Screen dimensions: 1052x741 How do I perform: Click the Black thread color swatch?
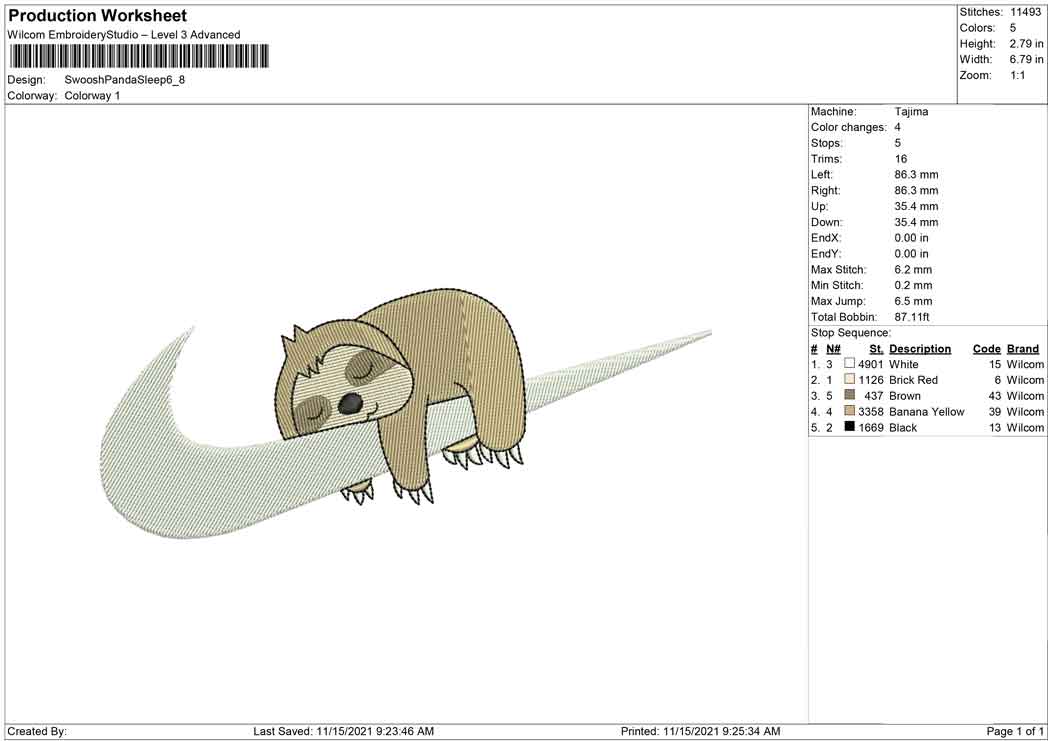tap(849, 427)
